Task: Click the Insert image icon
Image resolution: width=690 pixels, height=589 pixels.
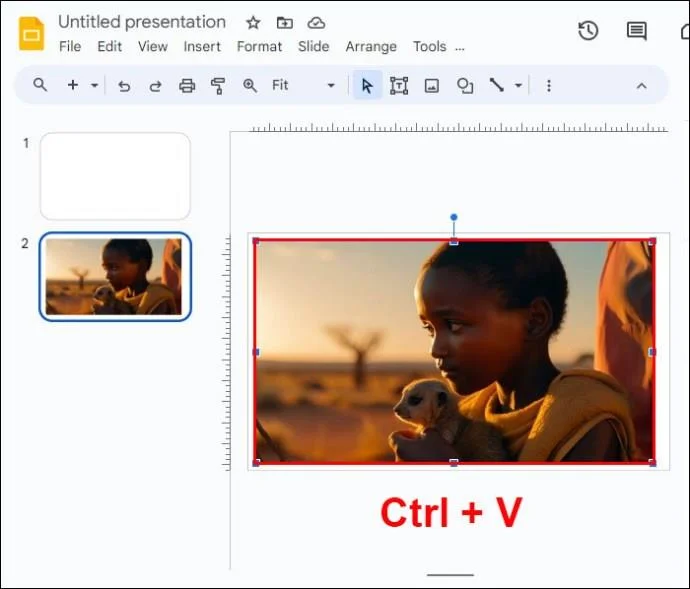Action: [432, 85]
